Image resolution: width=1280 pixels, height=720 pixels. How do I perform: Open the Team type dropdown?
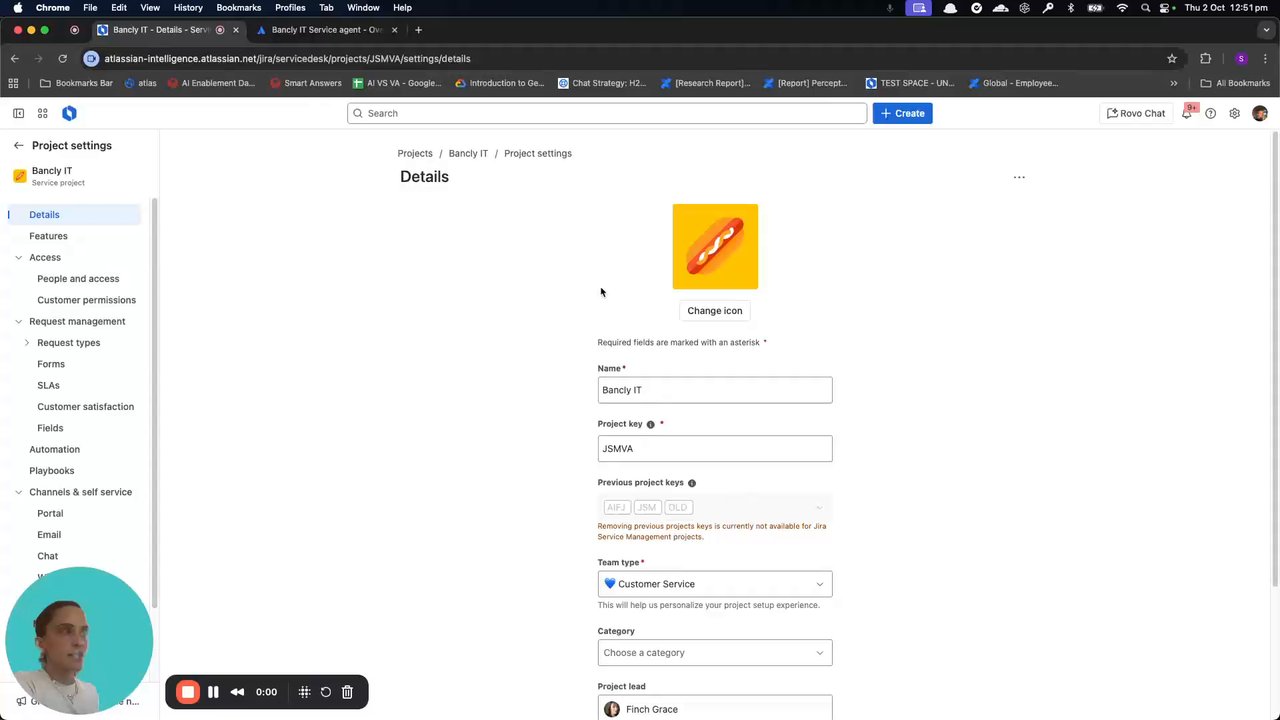pyautogui.click(x=715, y=584)
